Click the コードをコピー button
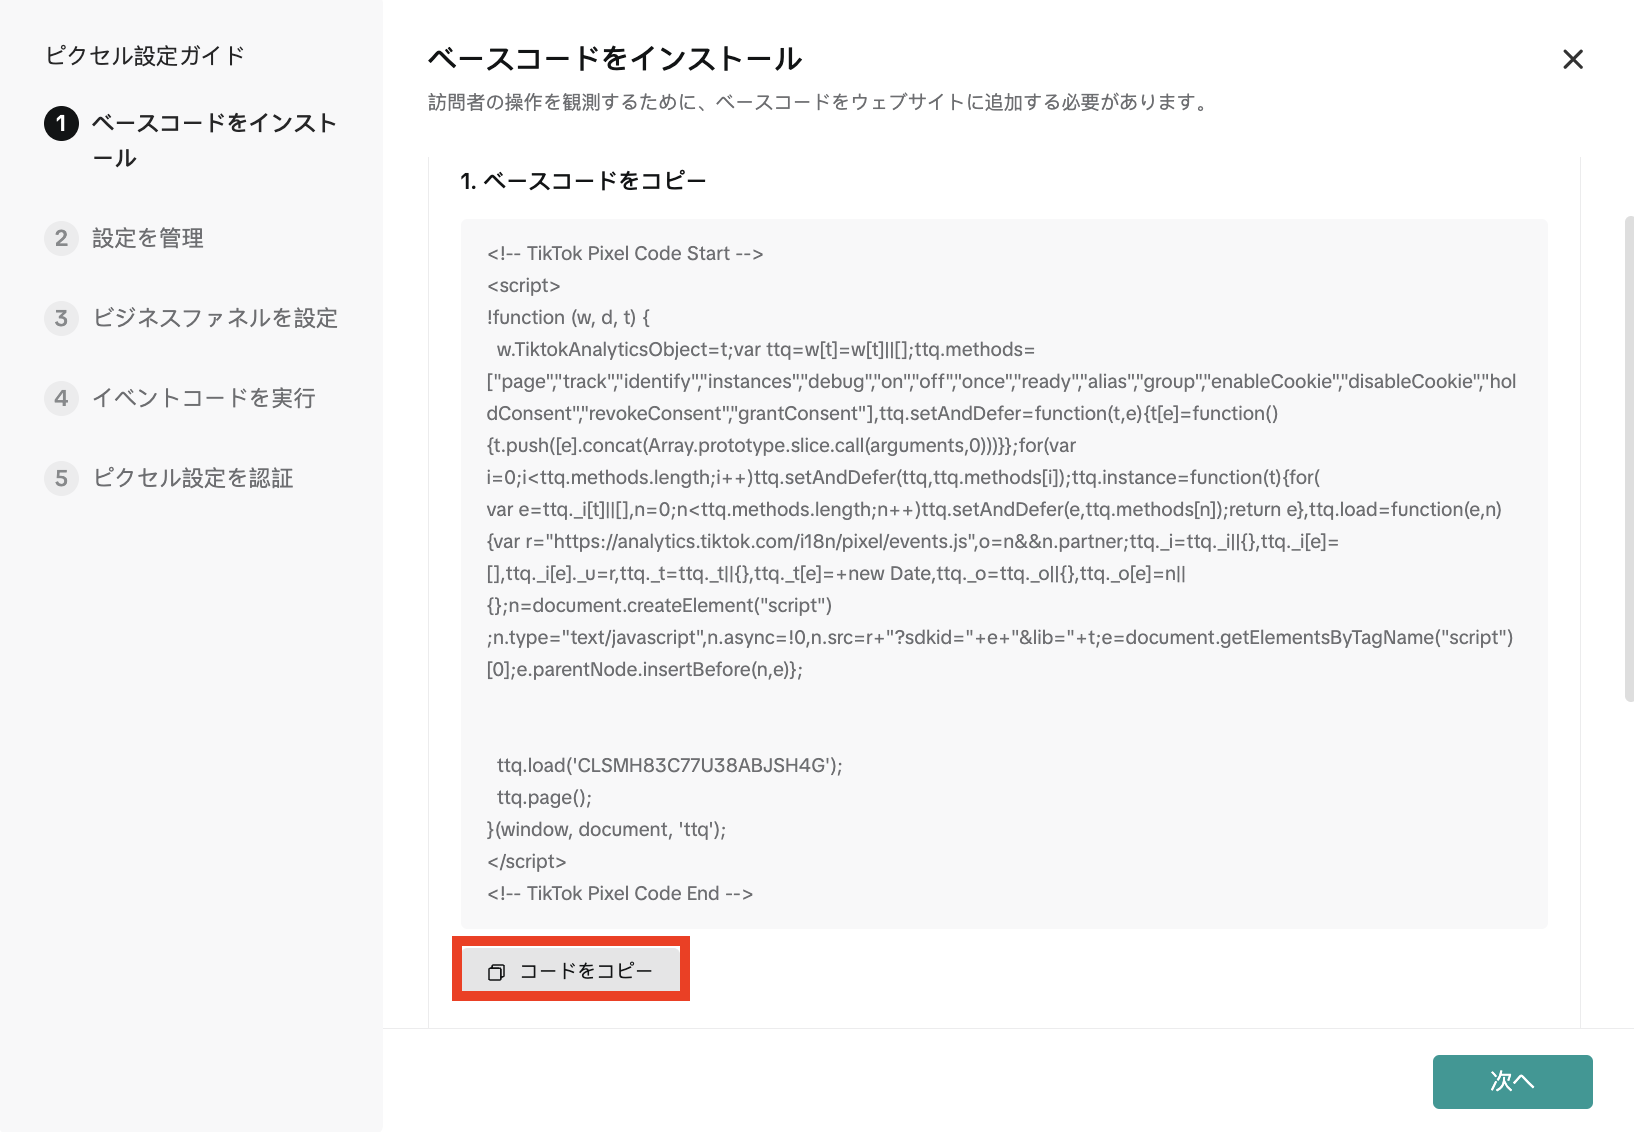Image resolution: width=1634 pixels, height=1132 pixels. pyautogui.click(x=570, y=970)
